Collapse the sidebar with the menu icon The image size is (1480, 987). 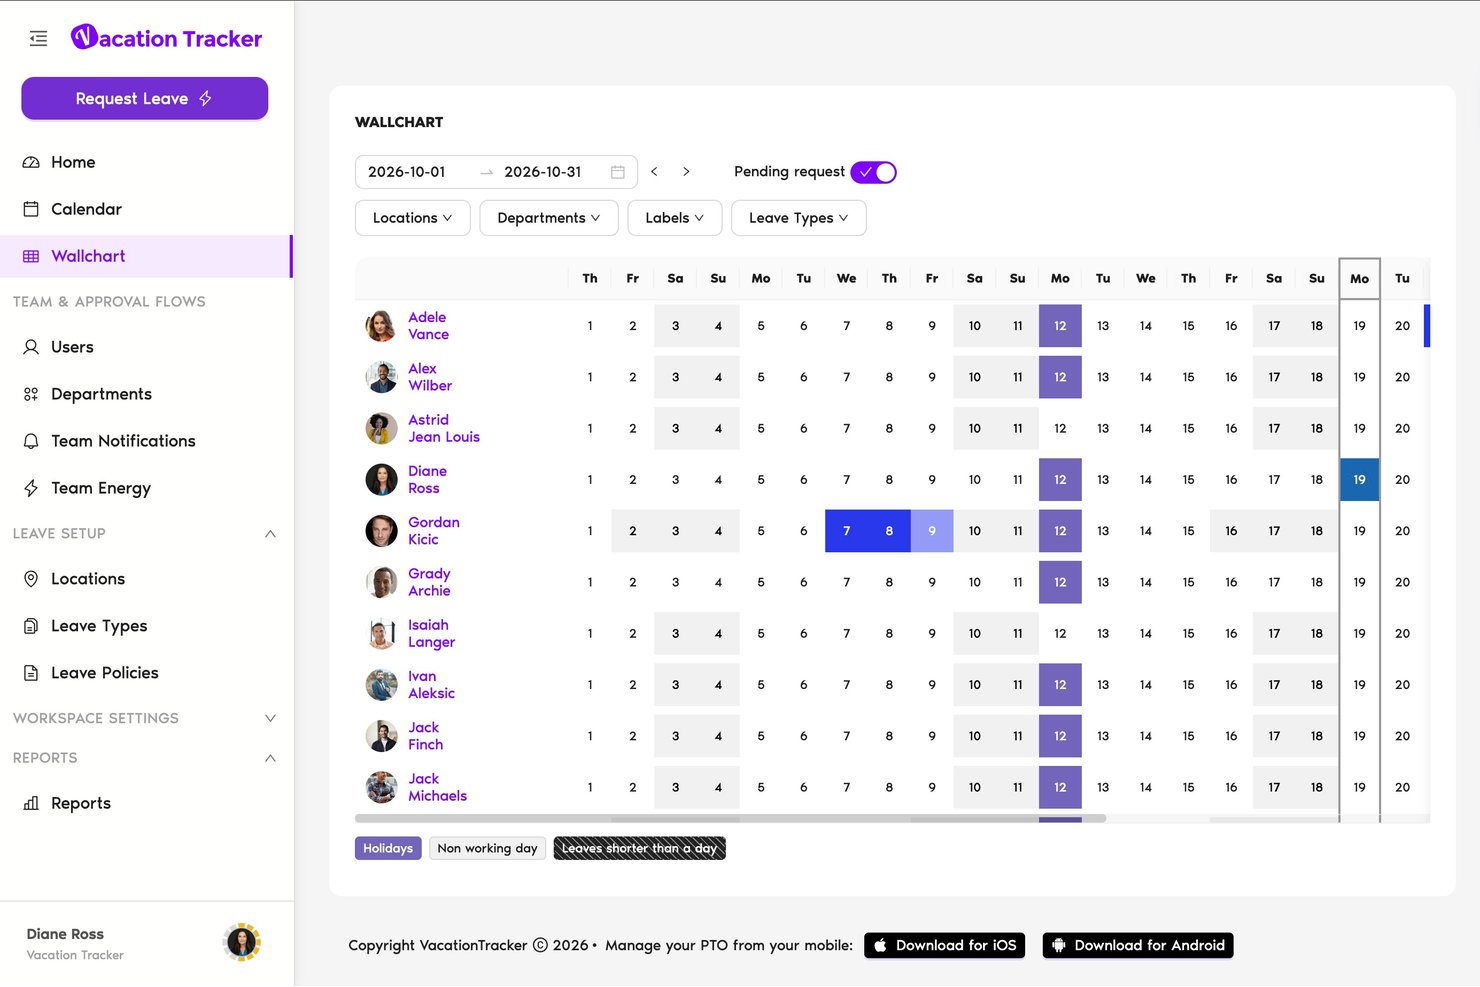click(38, 39)
